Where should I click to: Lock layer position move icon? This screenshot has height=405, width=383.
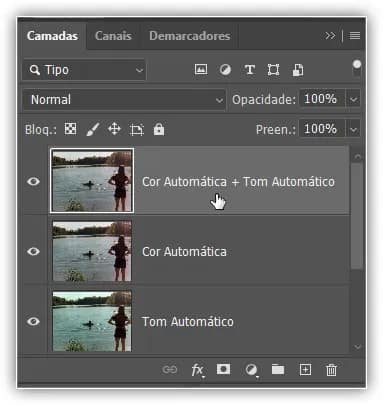pos(114,129)
